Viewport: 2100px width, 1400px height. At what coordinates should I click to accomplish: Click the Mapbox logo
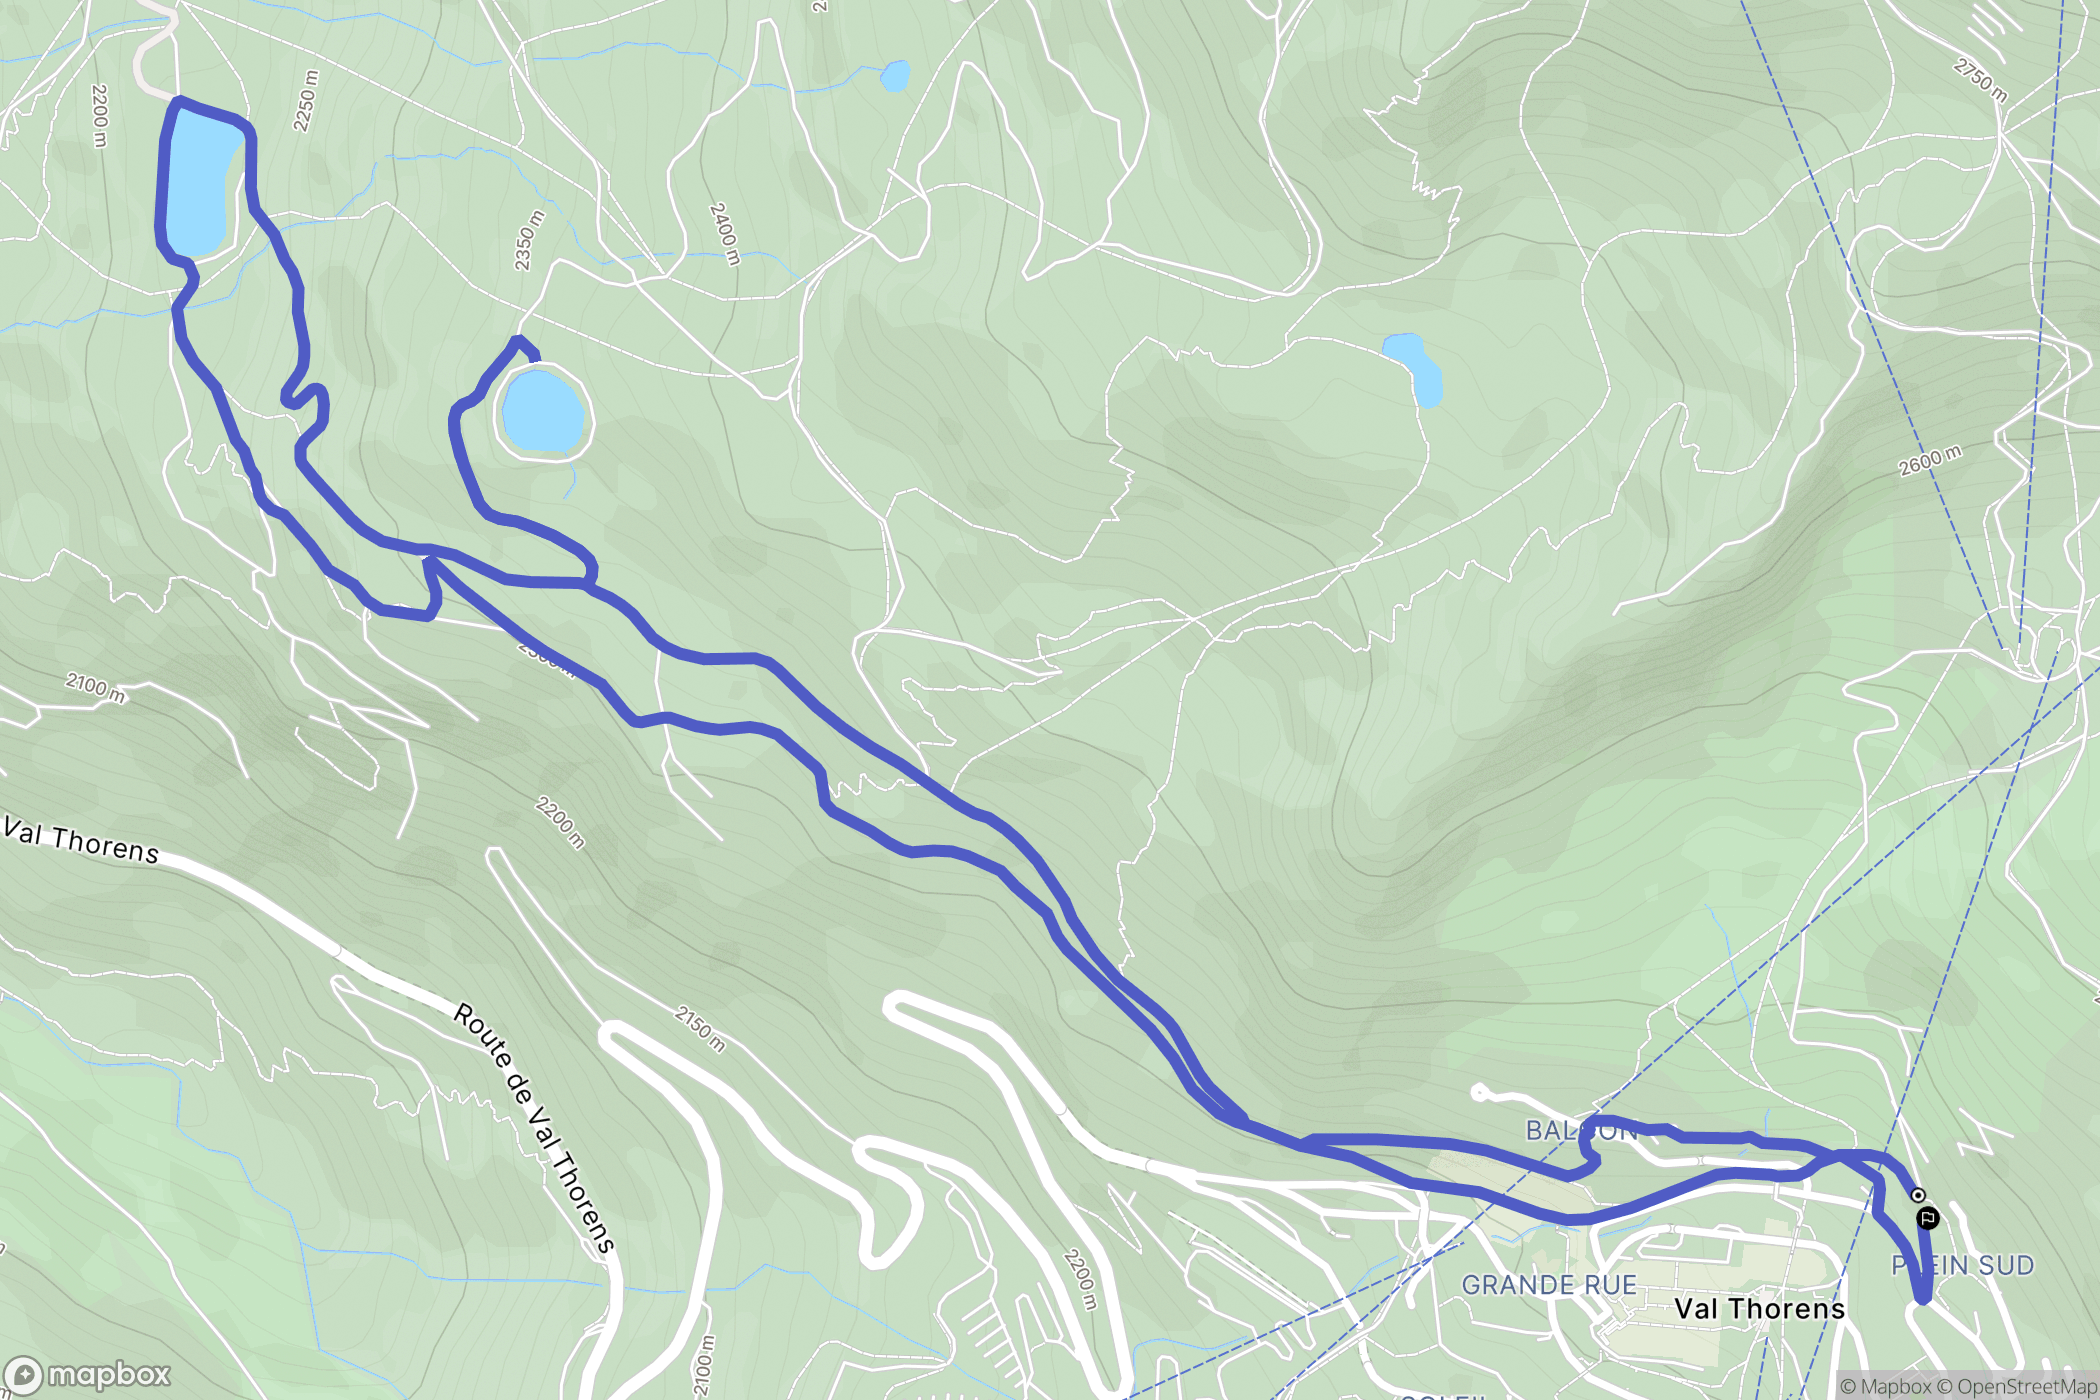[x=88, y=1376]
